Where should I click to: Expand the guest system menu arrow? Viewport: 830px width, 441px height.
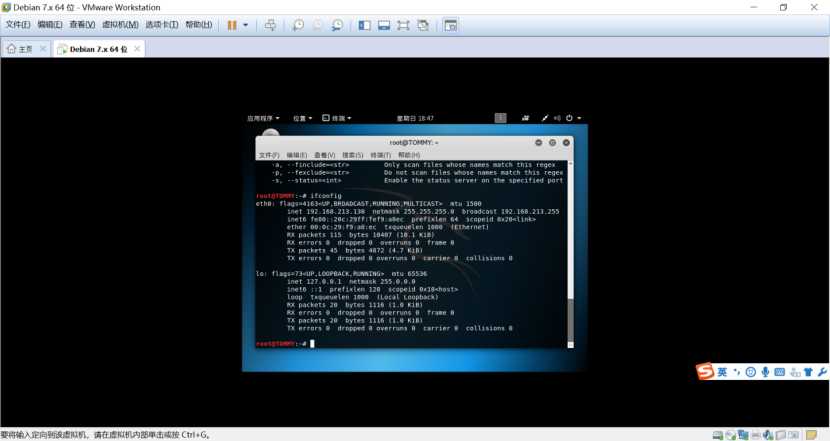[579, 118]
